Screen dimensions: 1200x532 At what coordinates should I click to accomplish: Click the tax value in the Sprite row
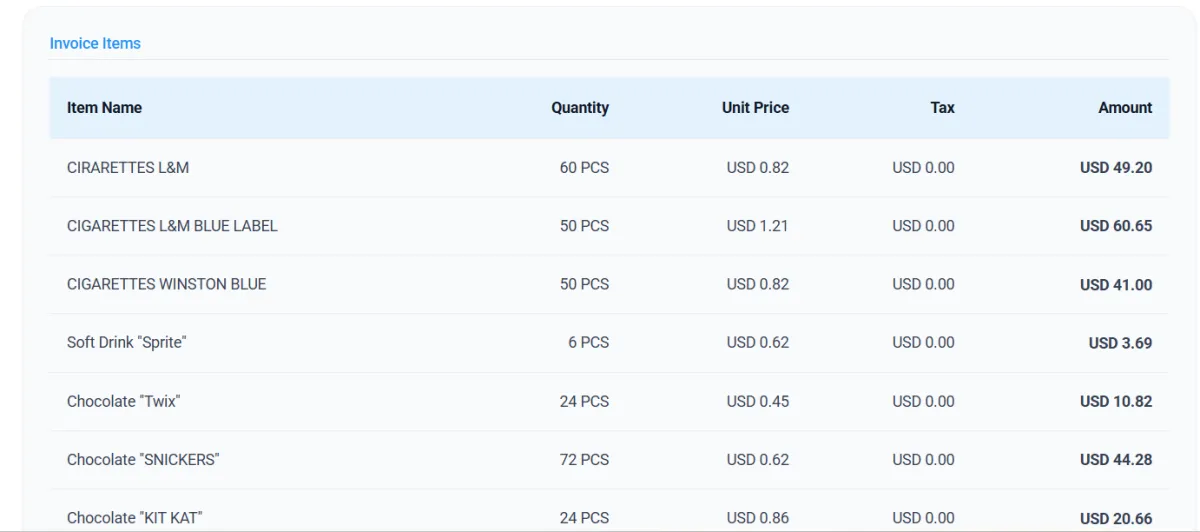923,342
